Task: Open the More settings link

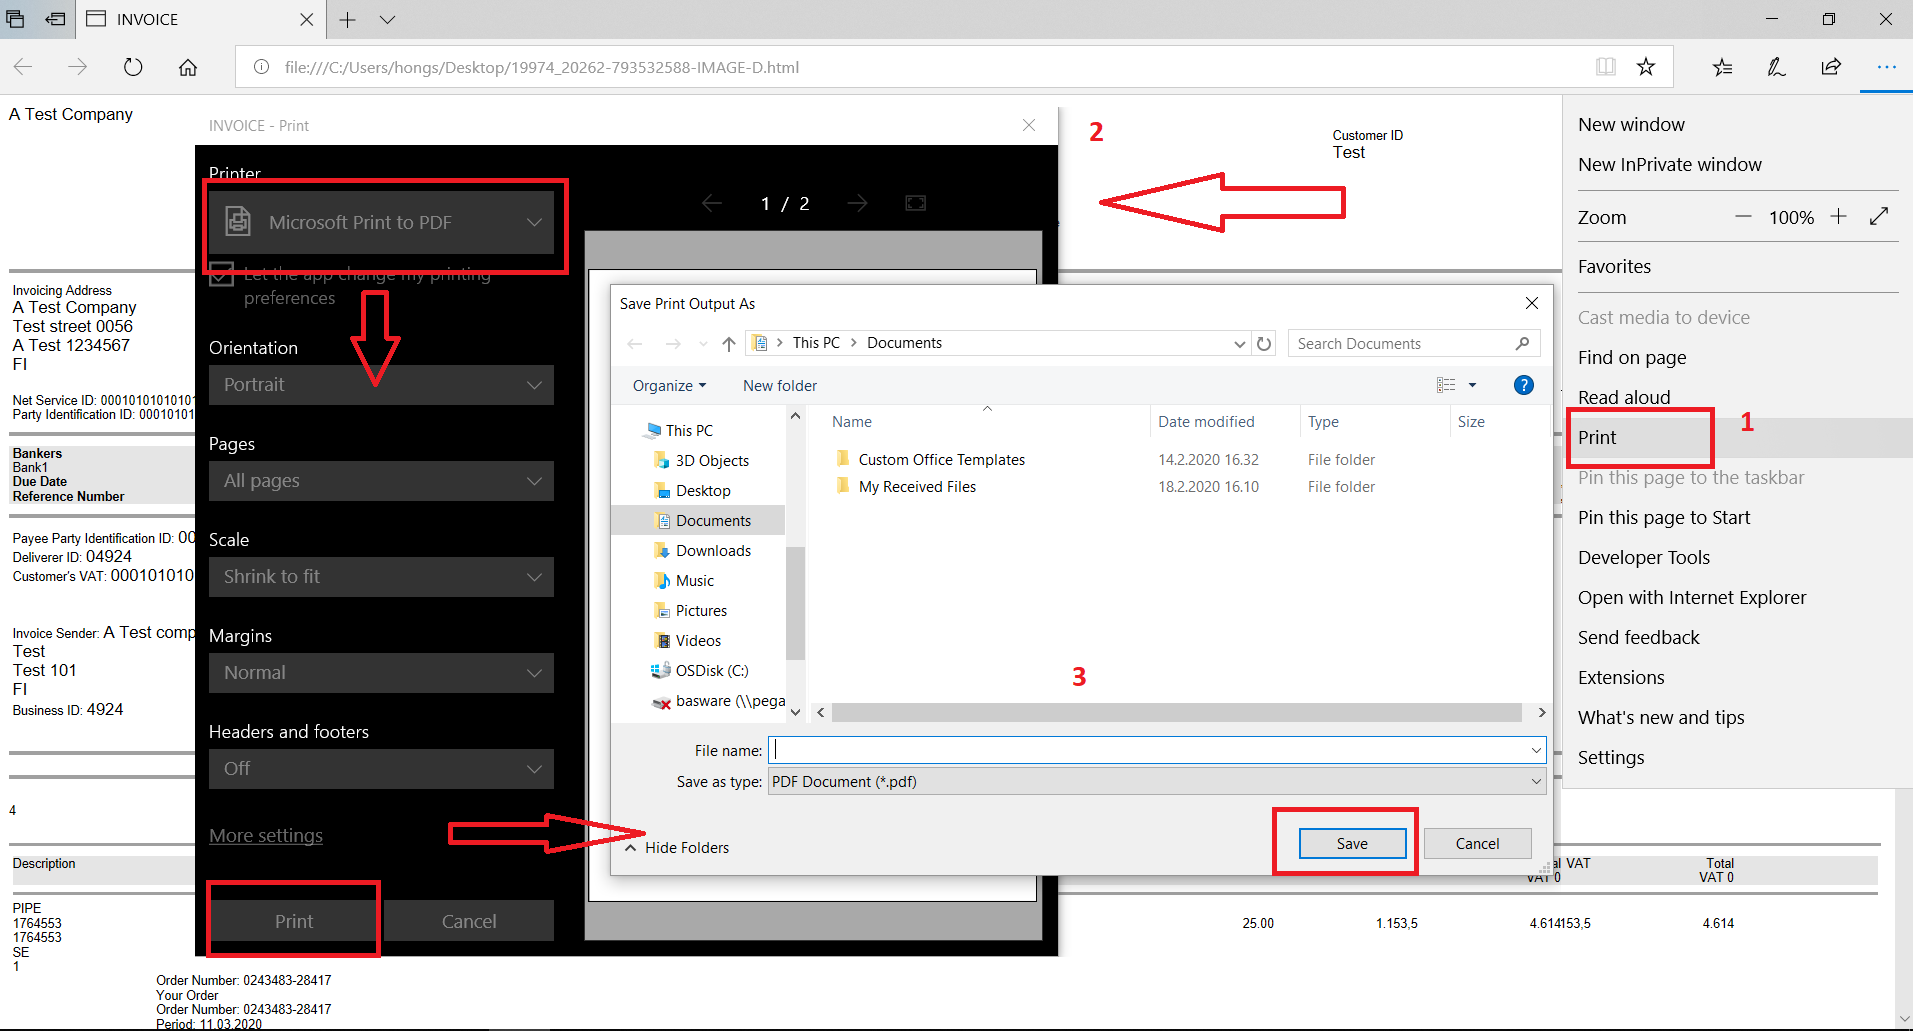Action: (266, 835)
